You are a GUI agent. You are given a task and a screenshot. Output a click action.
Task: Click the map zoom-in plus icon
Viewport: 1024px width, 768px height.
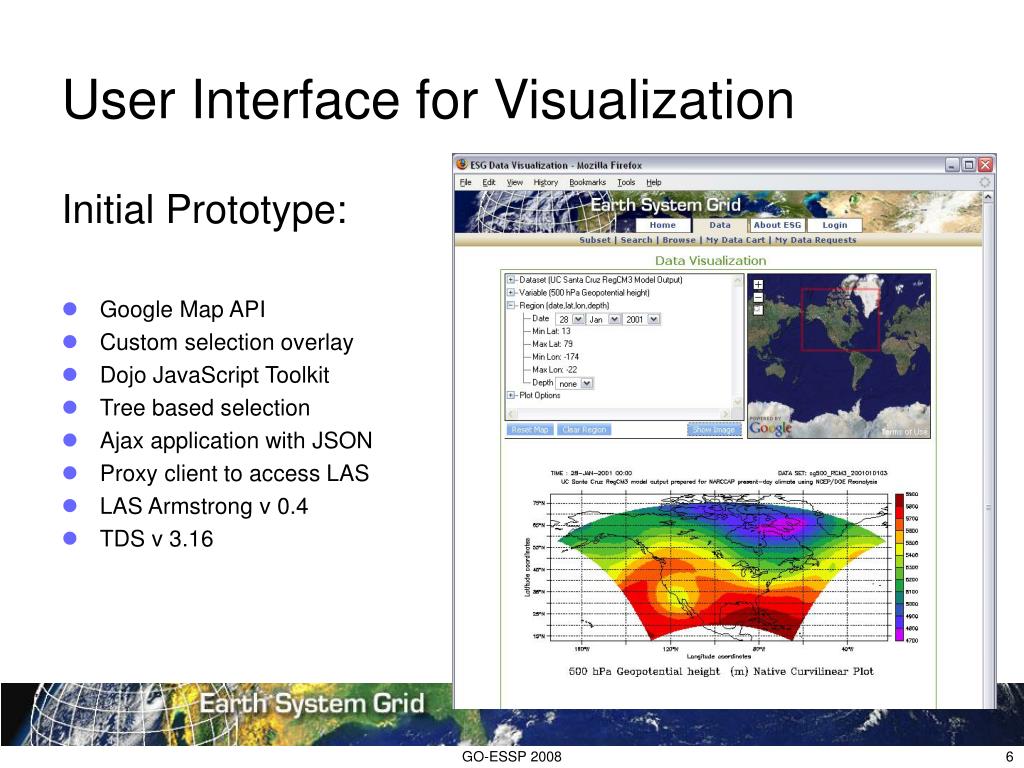pyautogui.click(x=758, y=284)
